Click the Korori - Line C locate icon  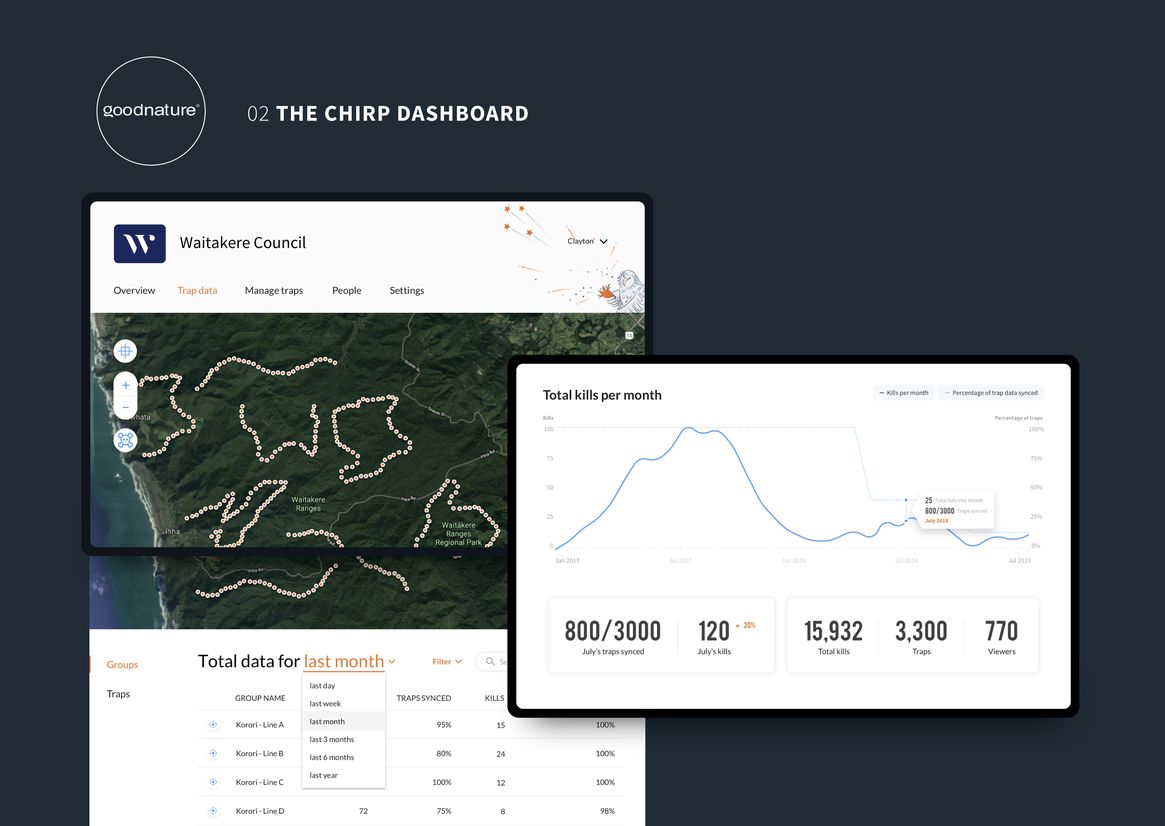(213, 782)
